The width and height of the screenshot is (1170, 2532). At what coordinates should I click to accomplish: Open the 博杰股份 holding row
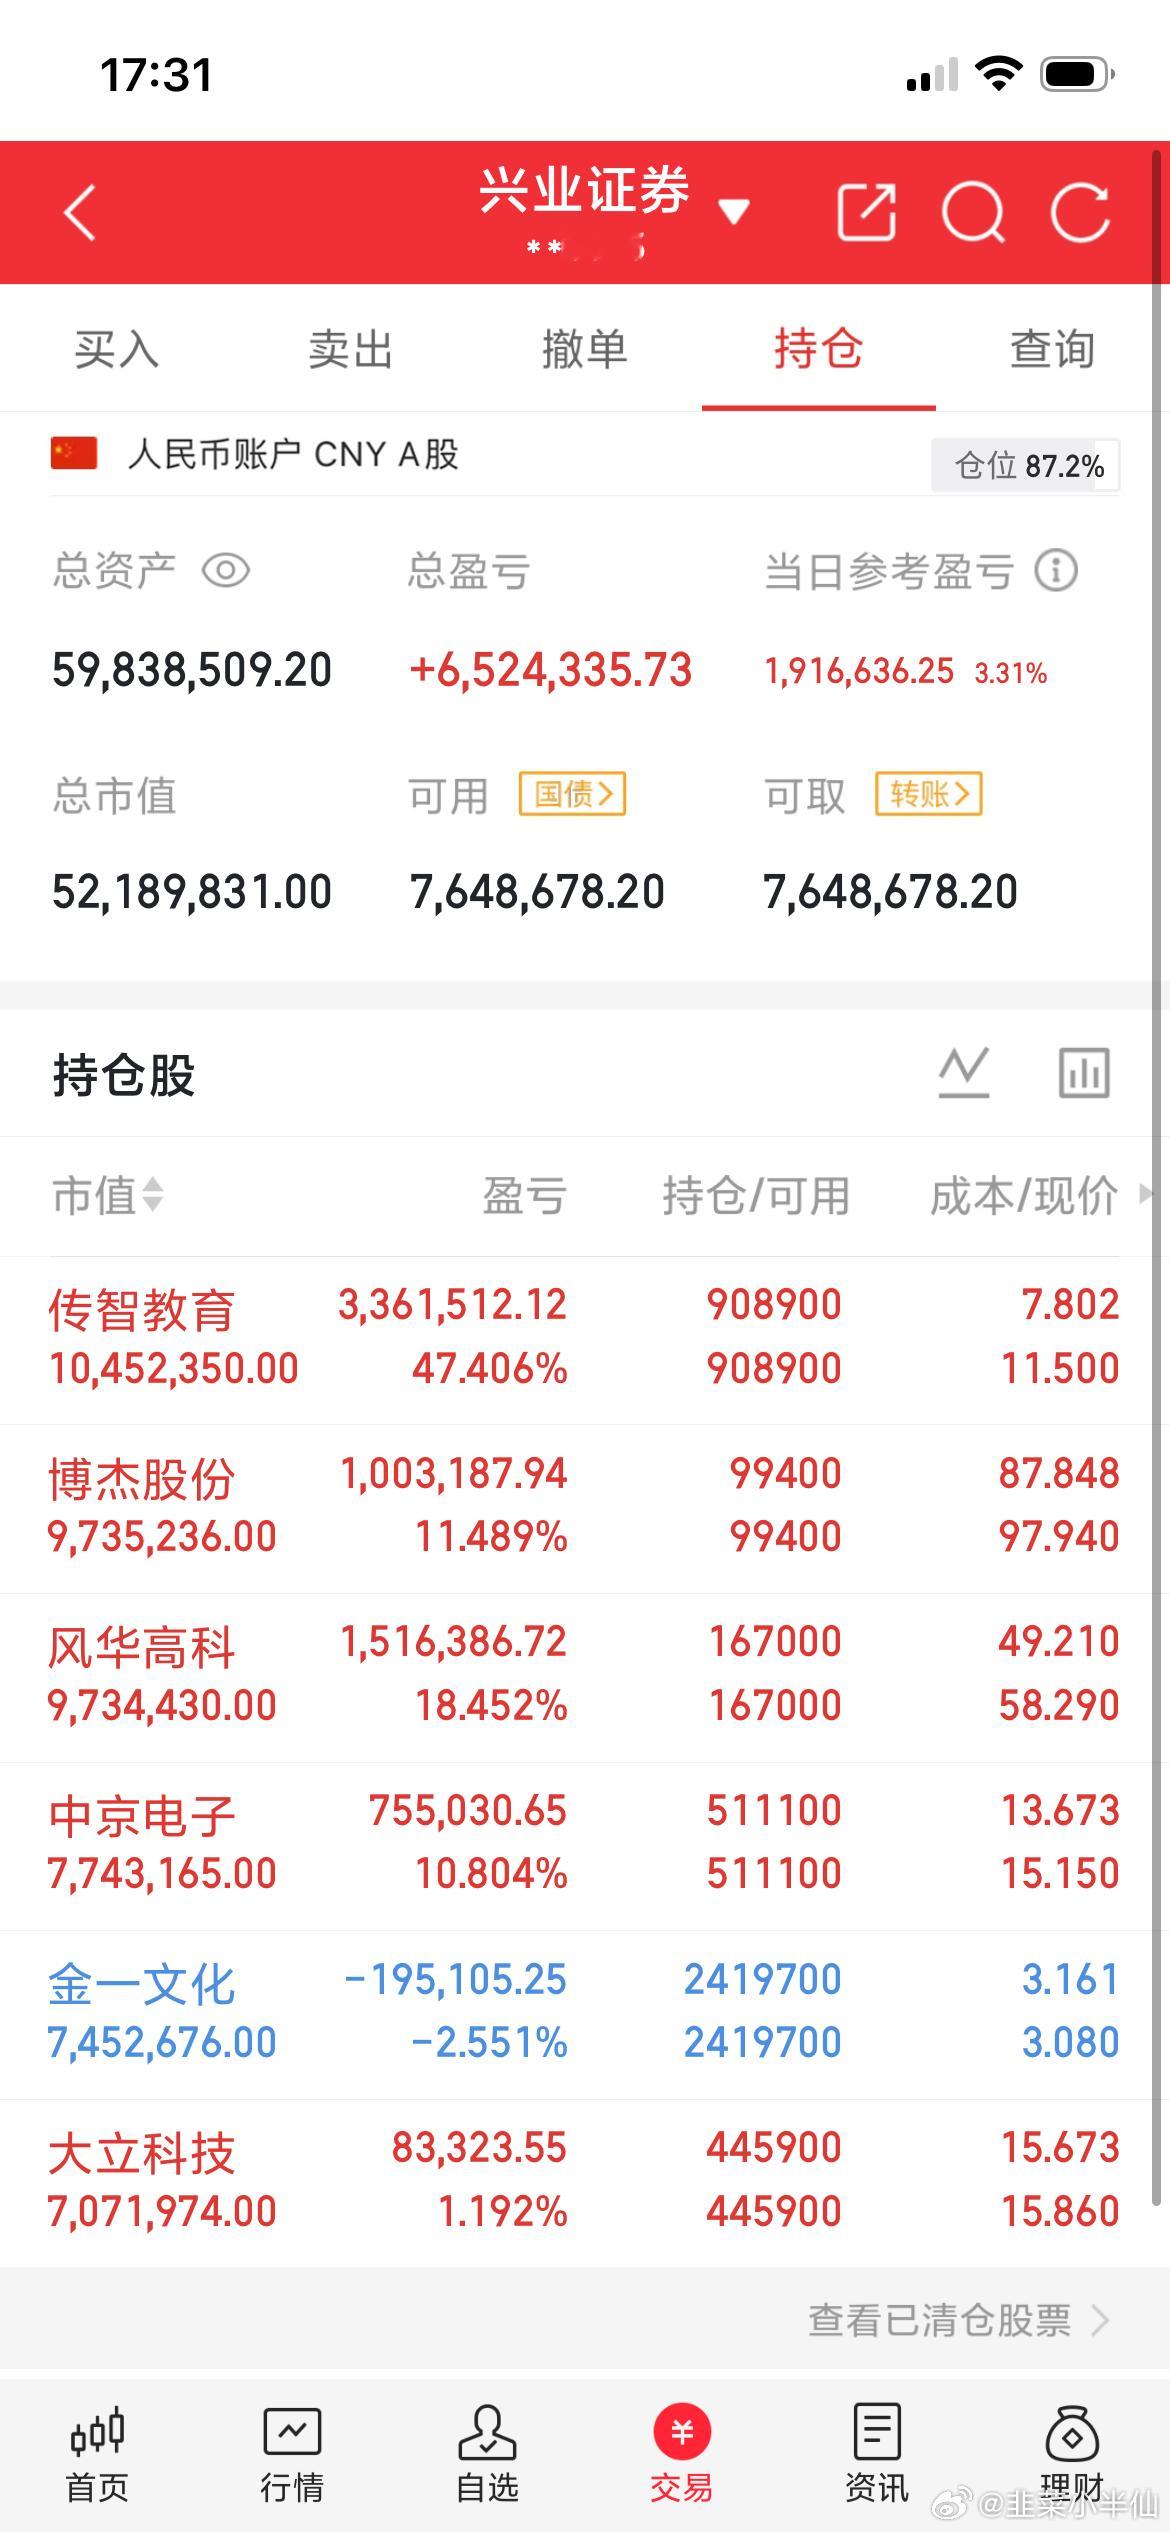585,1509
